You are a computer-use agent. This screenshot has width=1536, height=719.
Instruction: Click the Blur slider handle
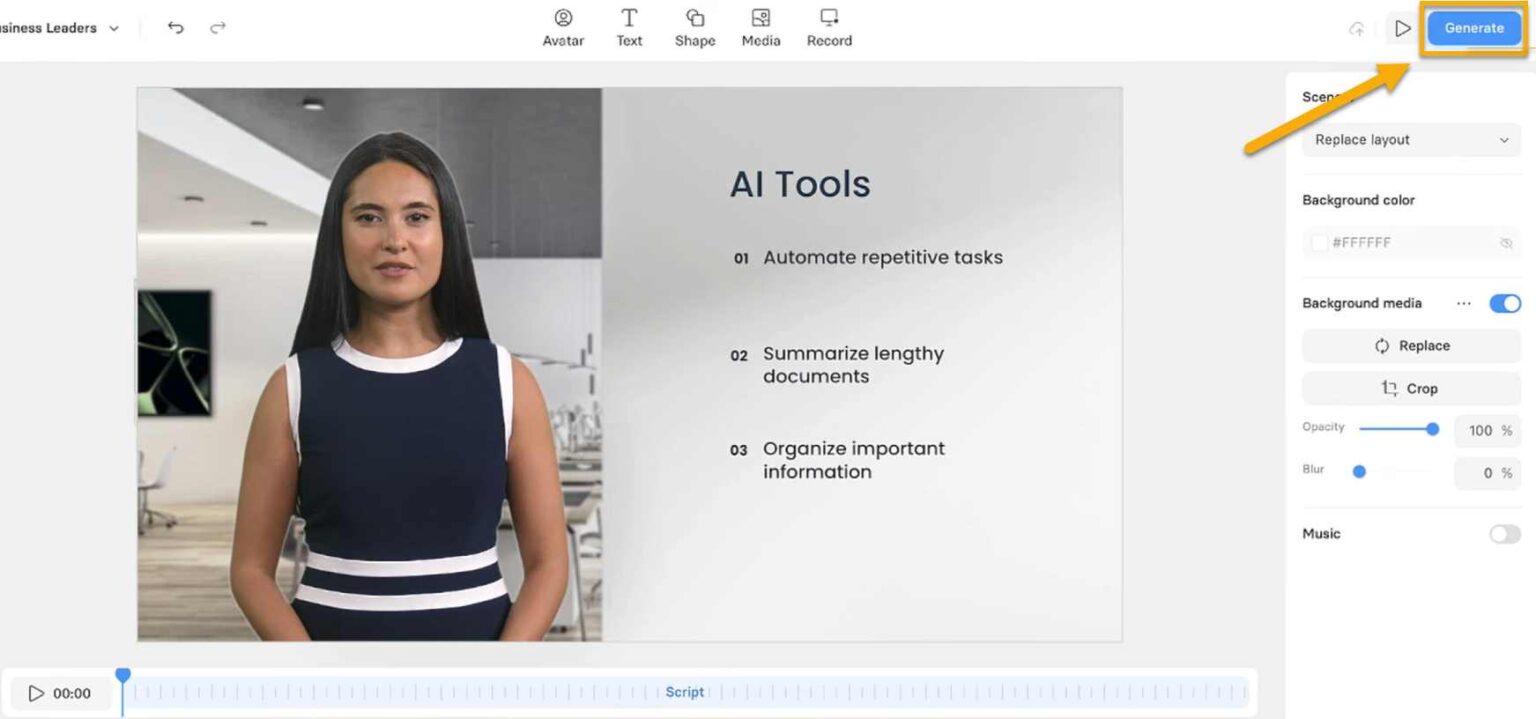point(1359,472)
